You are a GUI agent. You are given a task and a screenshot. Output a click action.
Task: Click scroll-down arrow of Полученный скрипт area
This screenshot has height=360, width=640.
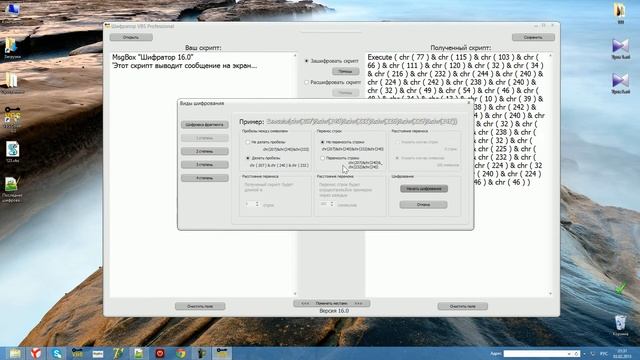point(551,293)
